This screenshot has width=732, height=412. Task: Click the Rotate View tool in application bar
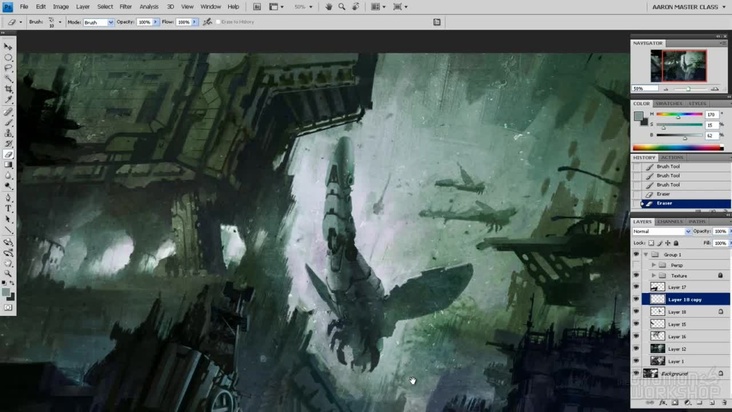point(356,7)
